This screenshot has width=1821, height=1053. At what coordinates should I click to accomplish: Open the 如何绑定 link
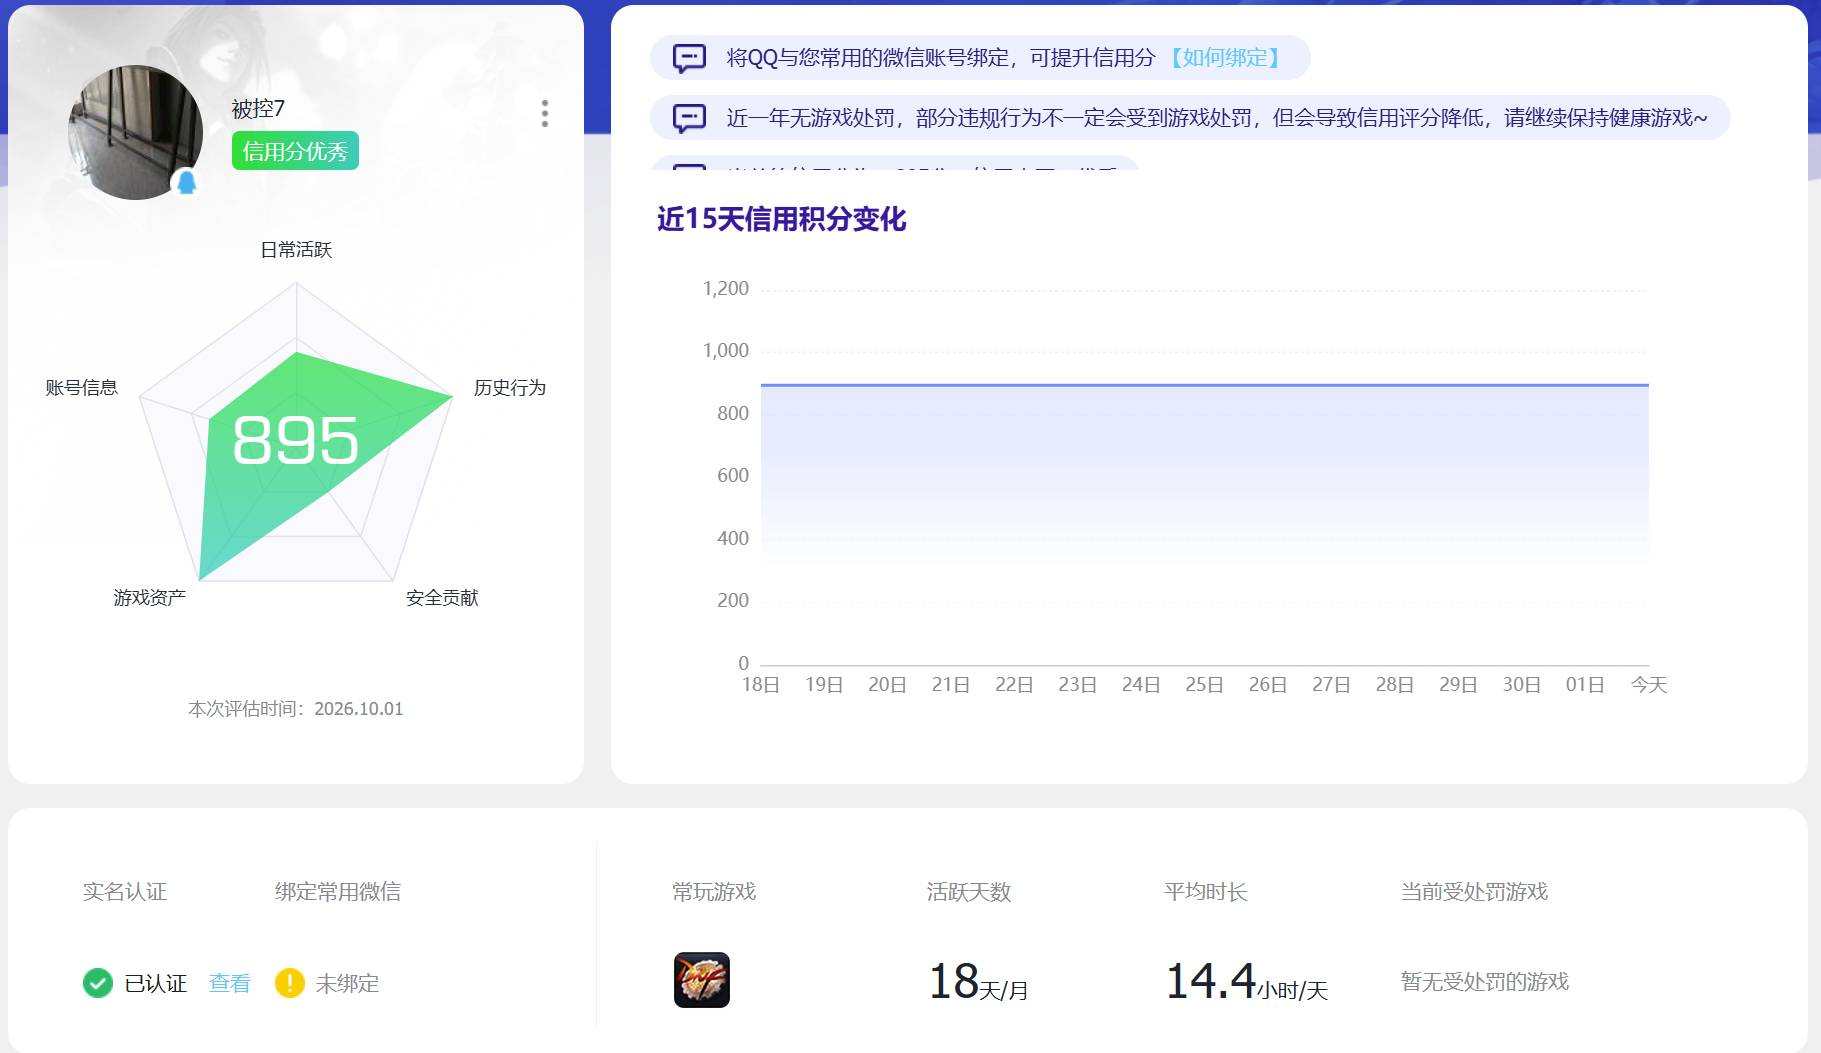[x=1226, y=58]
